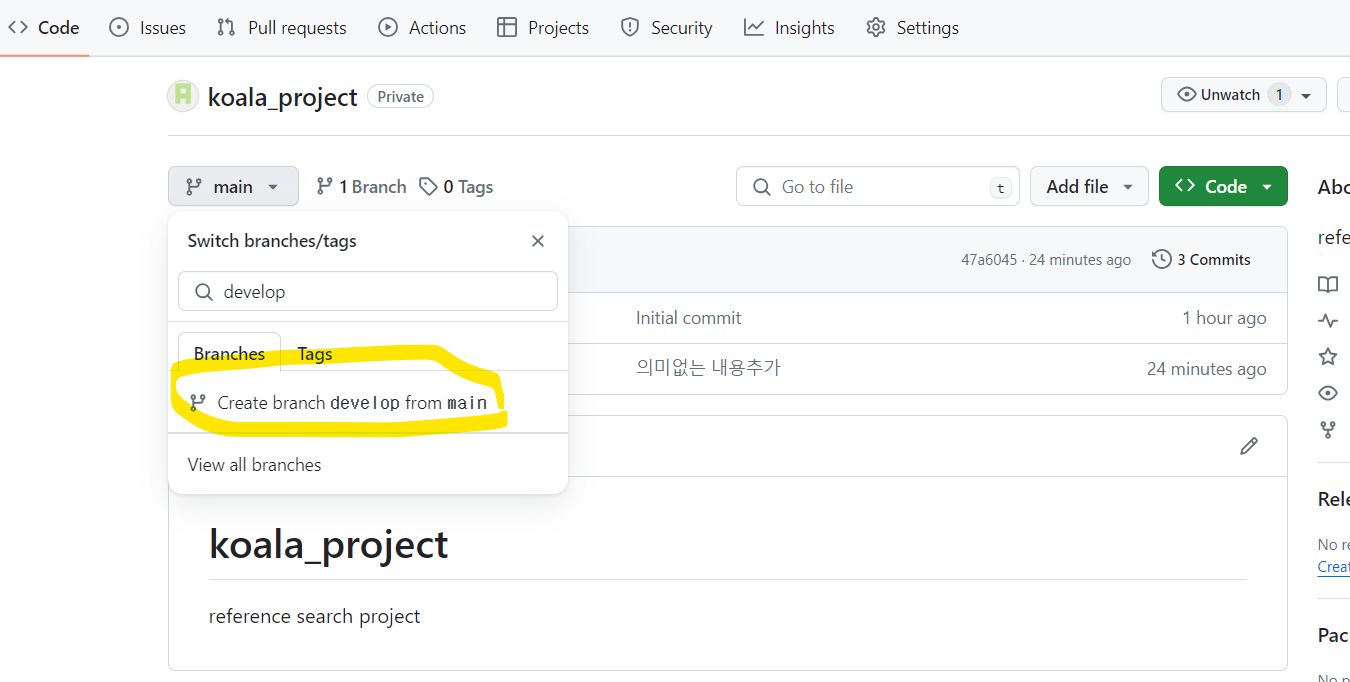Click View all branches link

coord(255,465)
